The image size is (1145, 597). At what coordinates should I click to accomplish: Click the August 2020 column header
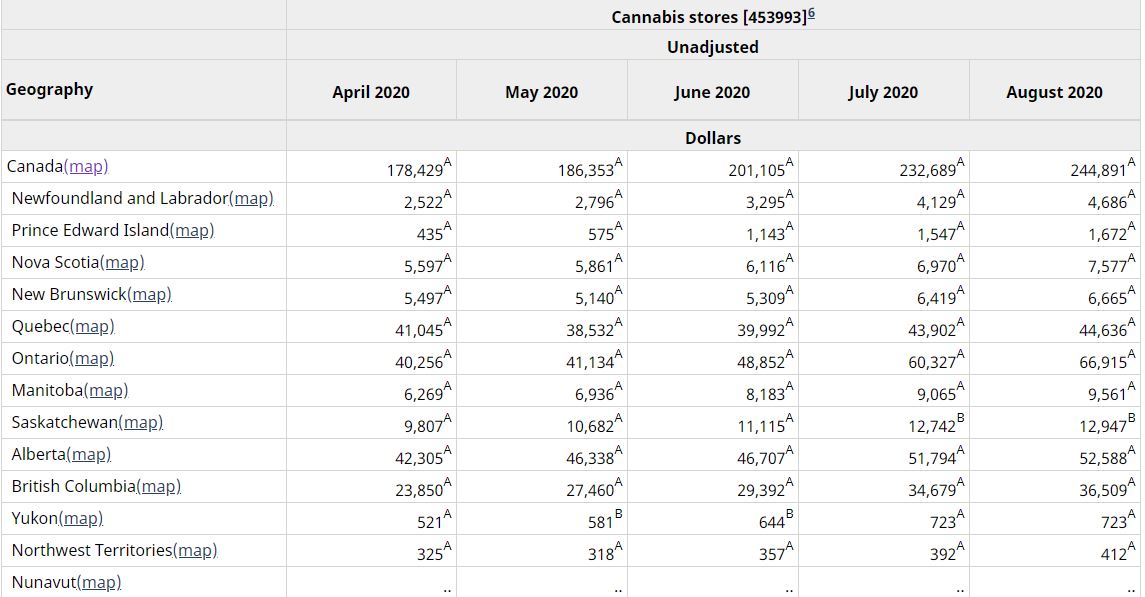point(1054,92)
